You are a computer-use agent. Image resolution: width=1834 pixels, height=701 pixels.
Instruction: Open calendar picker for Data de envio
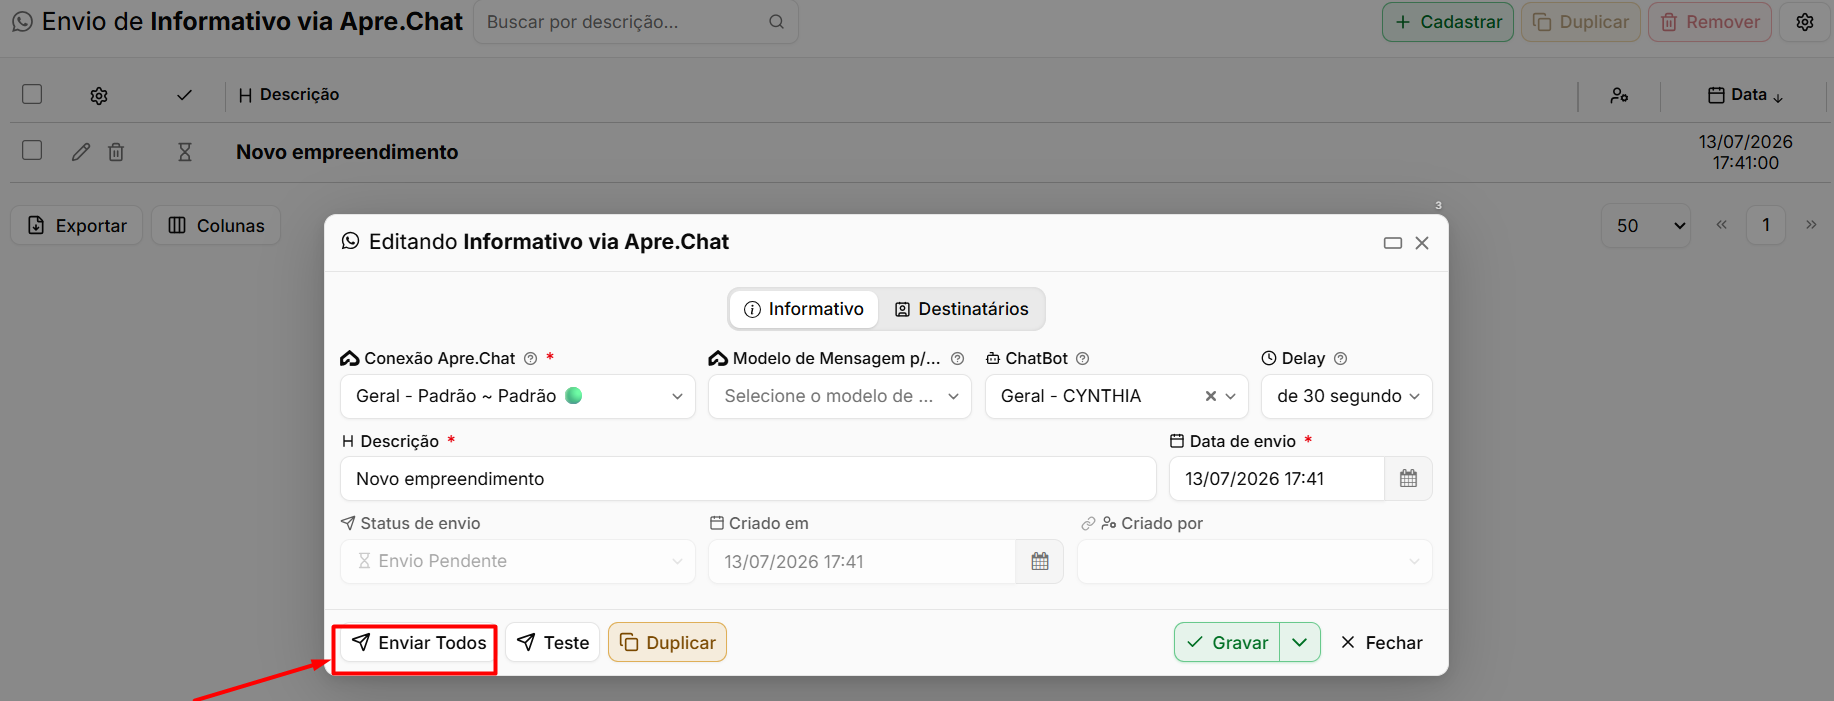[1408, 479]
